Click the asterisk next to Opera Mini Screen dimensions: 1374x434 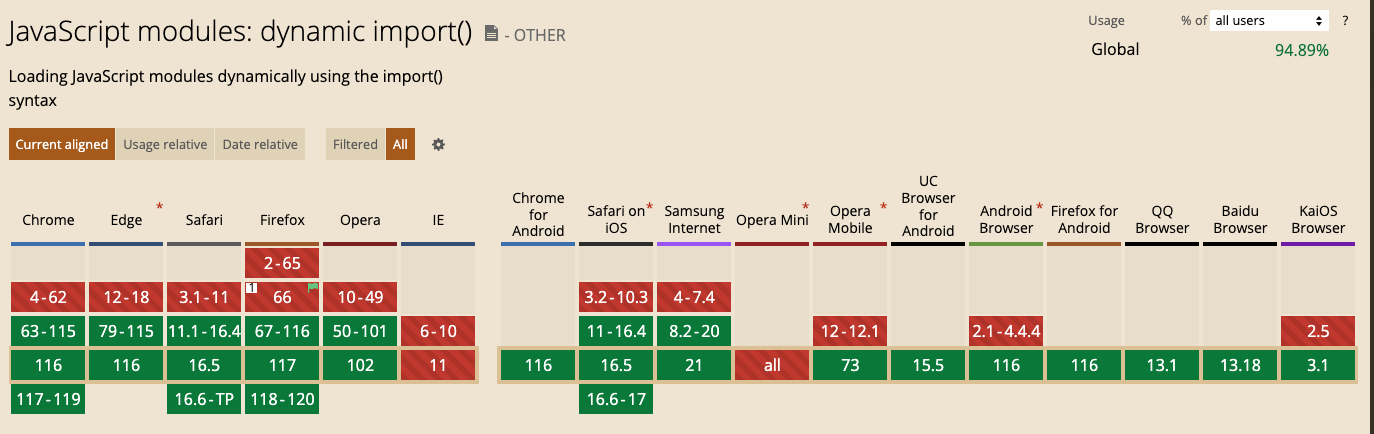click(805, 207)
